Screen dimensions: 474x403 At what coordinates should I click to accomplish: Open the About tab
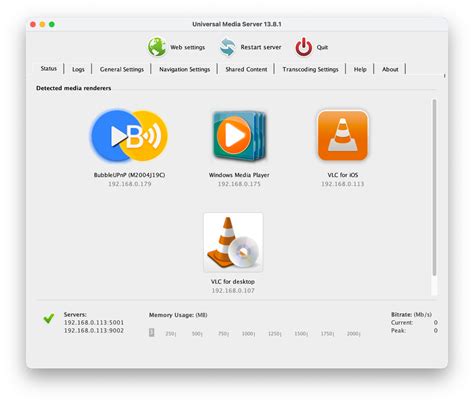point(390,69)
